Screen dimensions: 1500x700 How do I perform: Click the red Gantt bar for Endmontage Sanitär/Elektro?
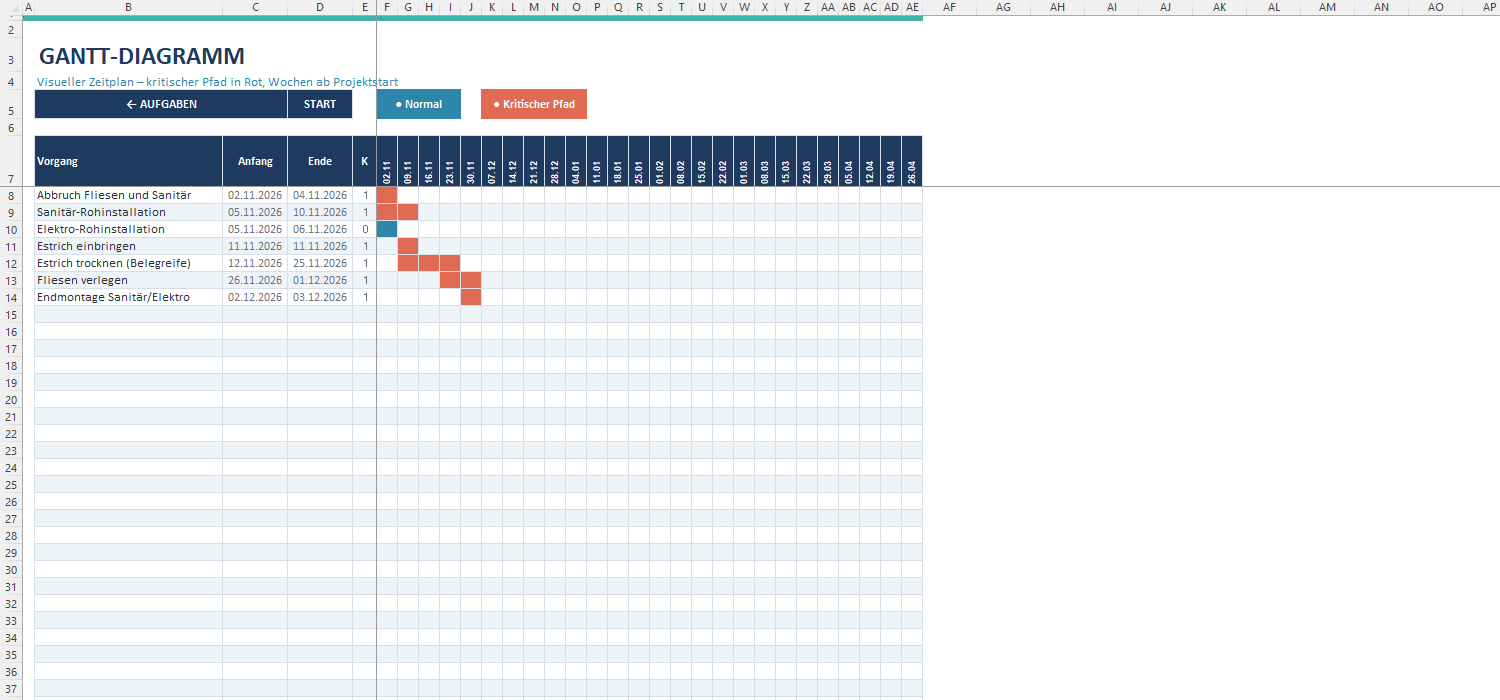[471, 297]
